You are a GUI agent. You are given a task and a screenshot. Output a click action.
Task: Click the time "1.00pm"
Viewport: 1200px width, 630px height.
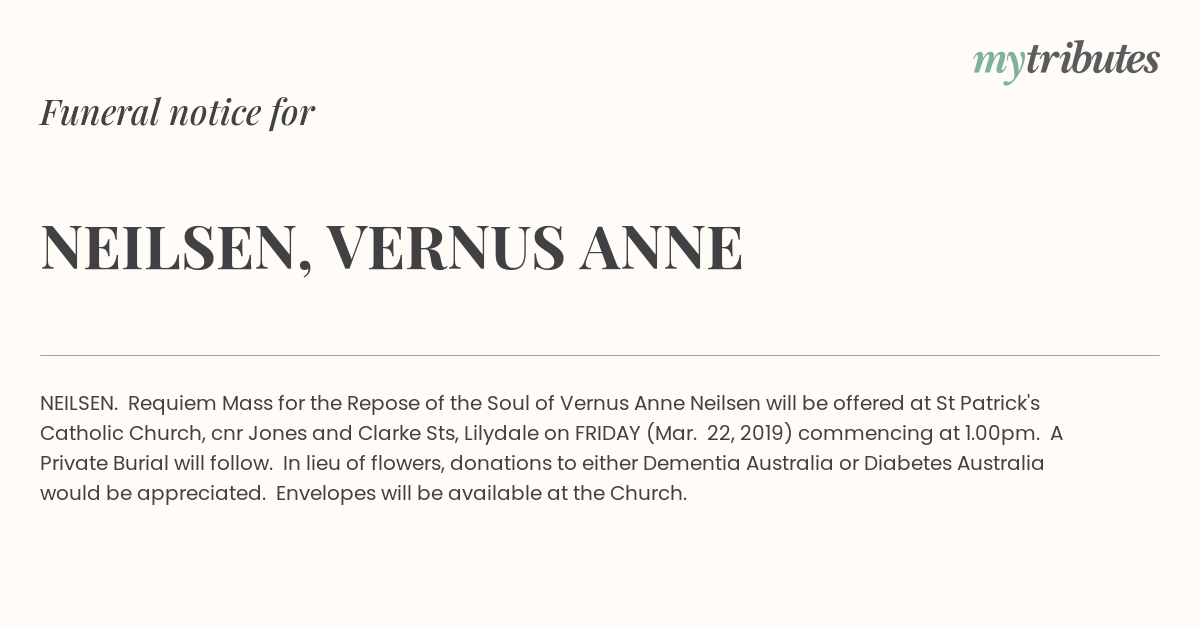click(1003, 434)
